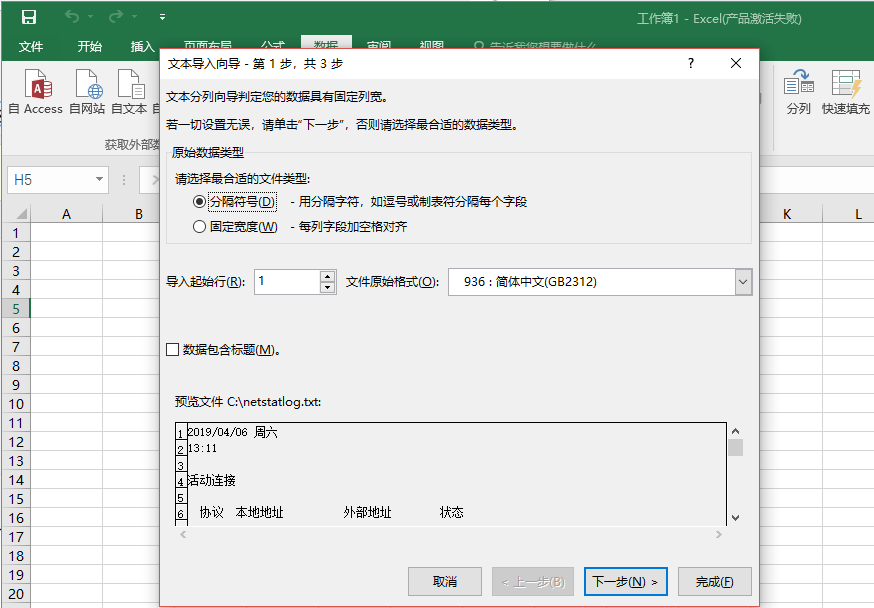Click the preview vertical scrollbar thumb
Image resolution: width=874 pixels, height=608 pixels.
[x=735, y=448]
